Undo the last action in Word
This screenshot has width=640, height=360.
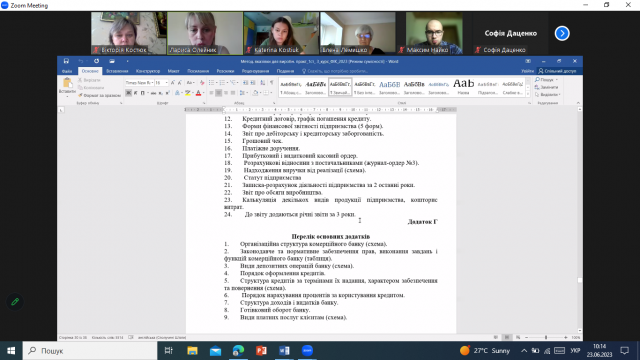[81, 61]
